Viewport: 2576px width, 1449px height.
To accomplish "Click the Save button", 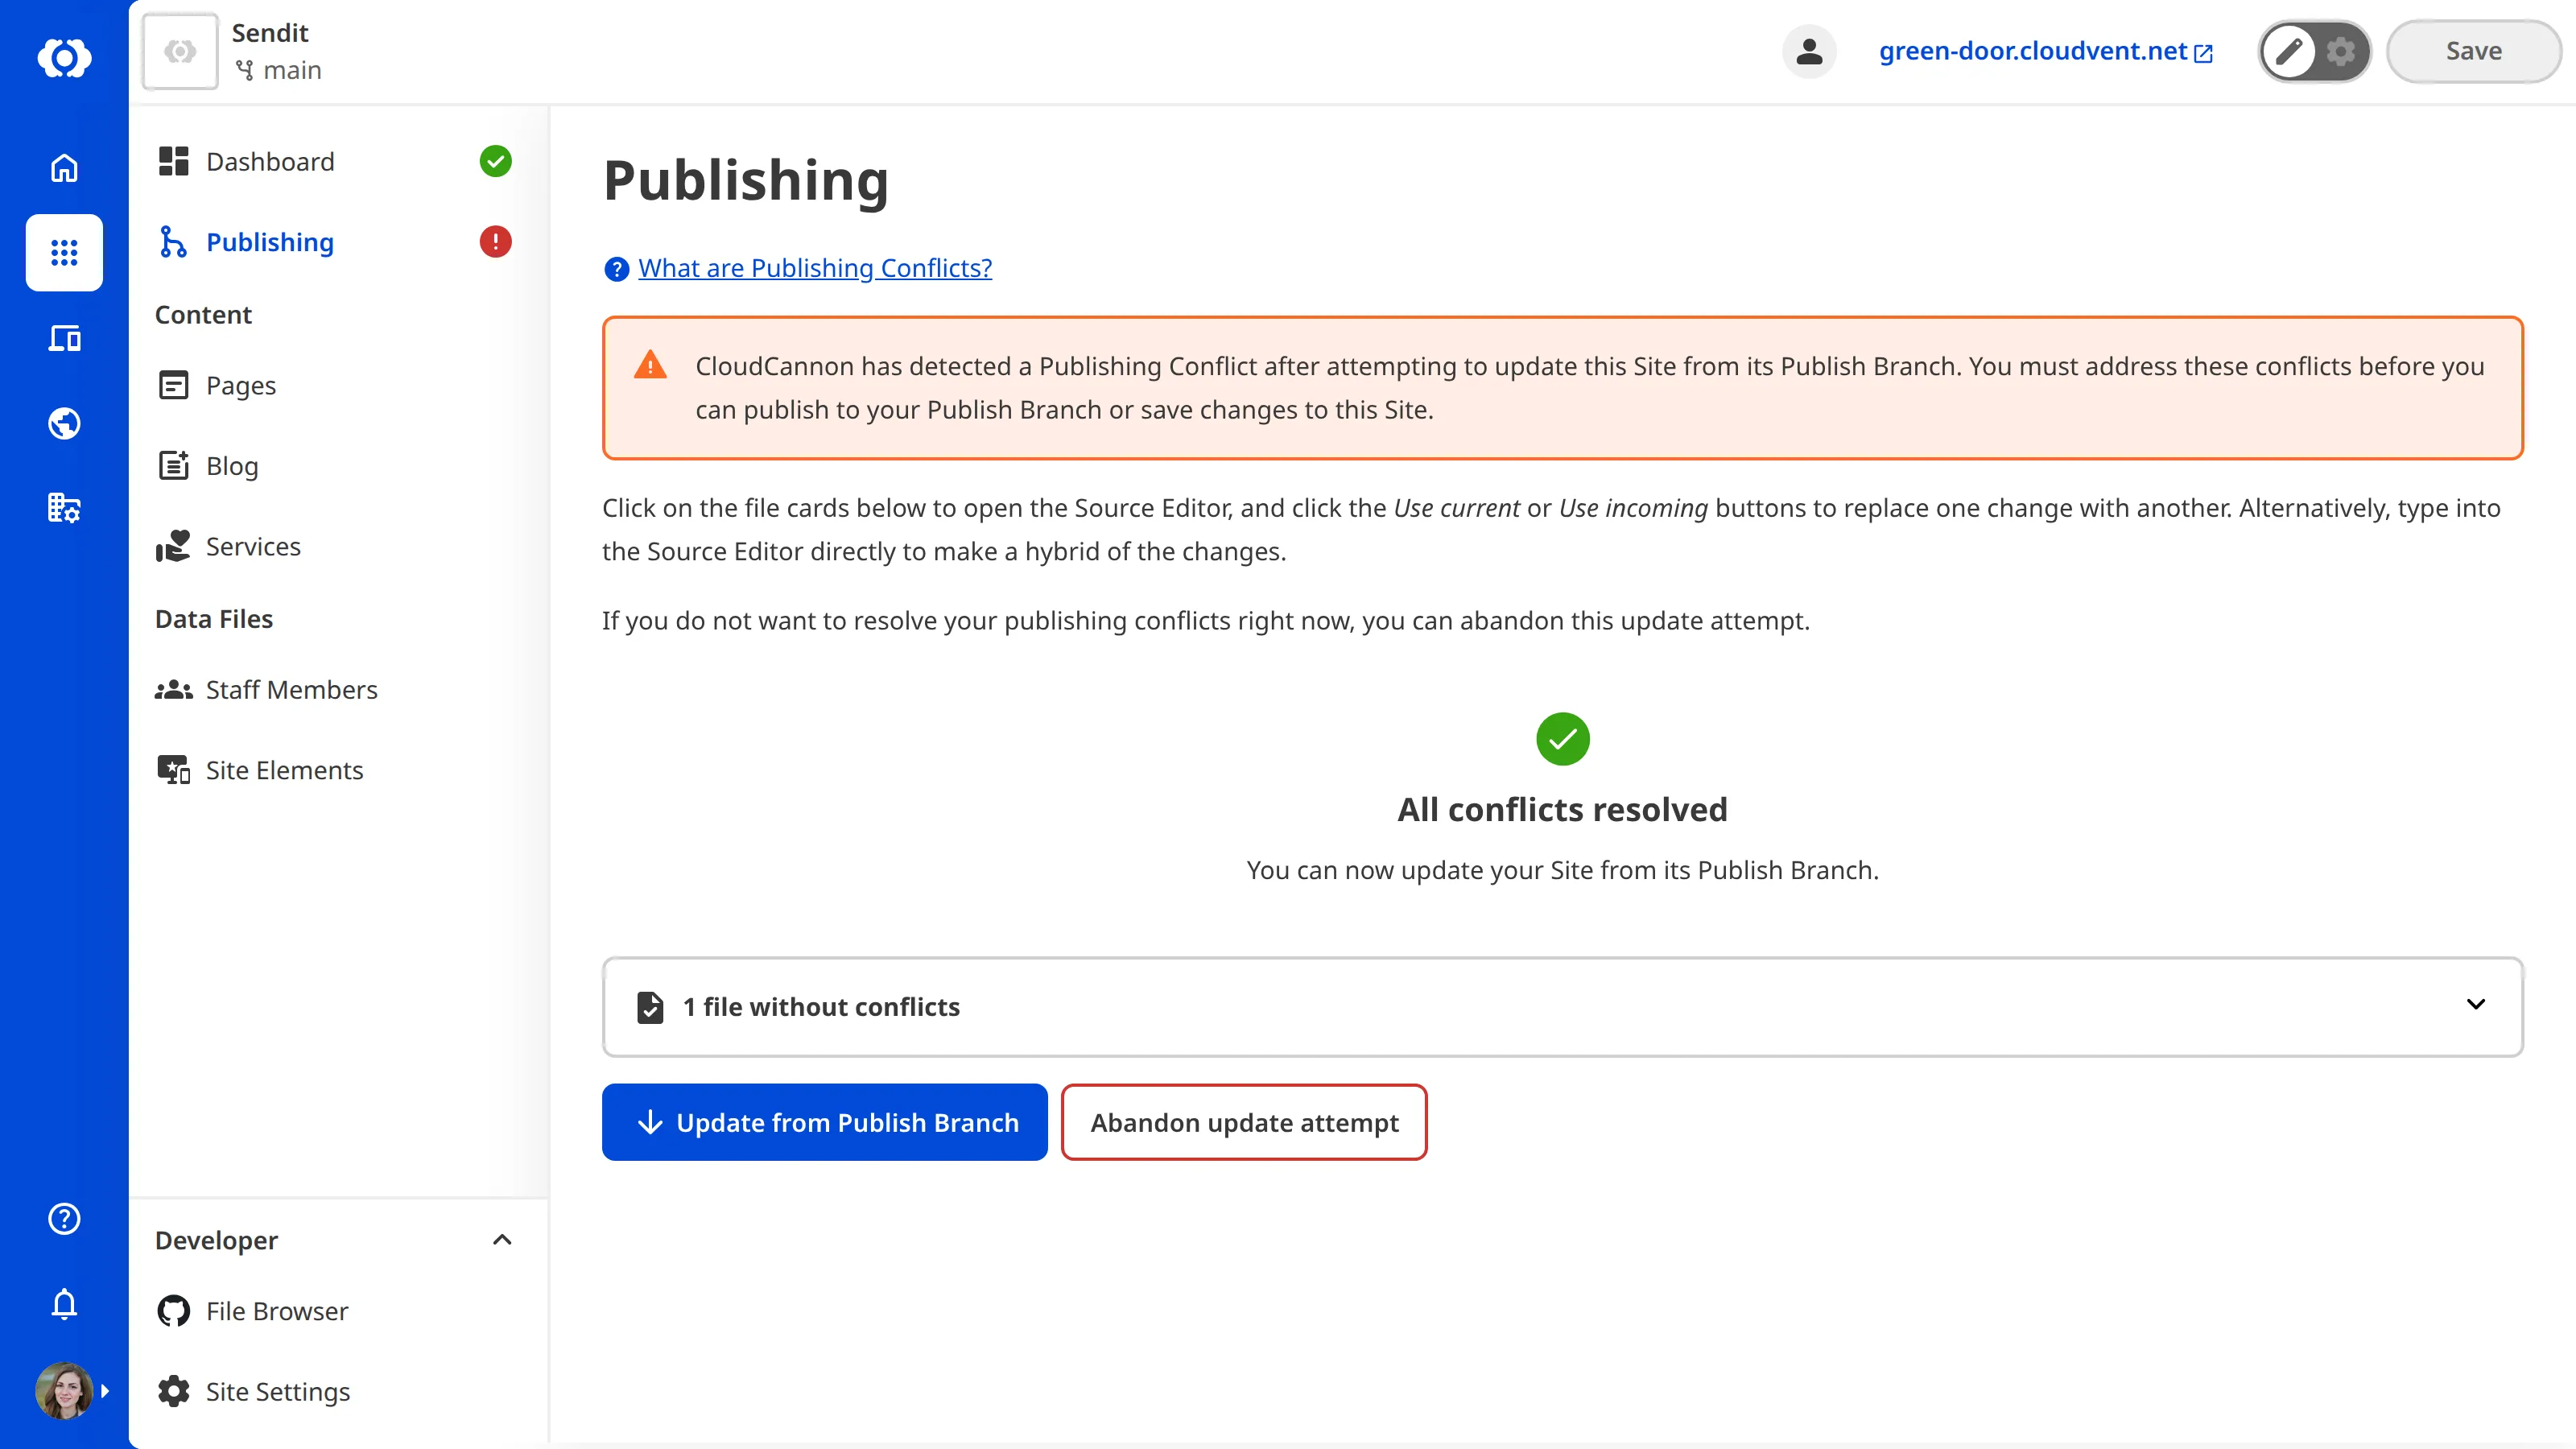I will [2473, 51].
